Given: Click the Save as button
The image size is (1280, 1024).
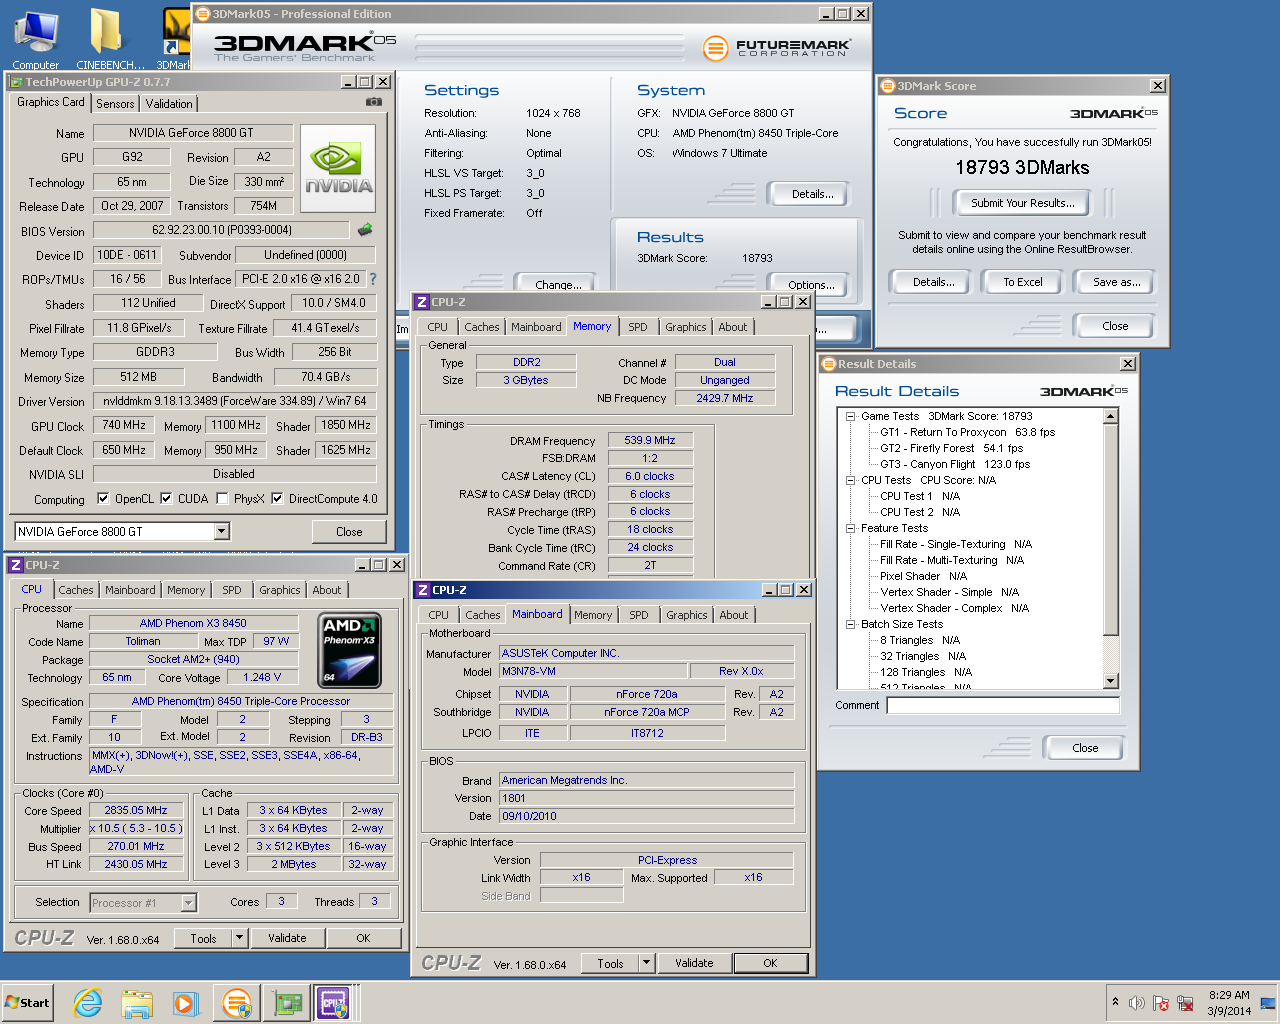Looking at the screenshot, I should (1116, 282).
